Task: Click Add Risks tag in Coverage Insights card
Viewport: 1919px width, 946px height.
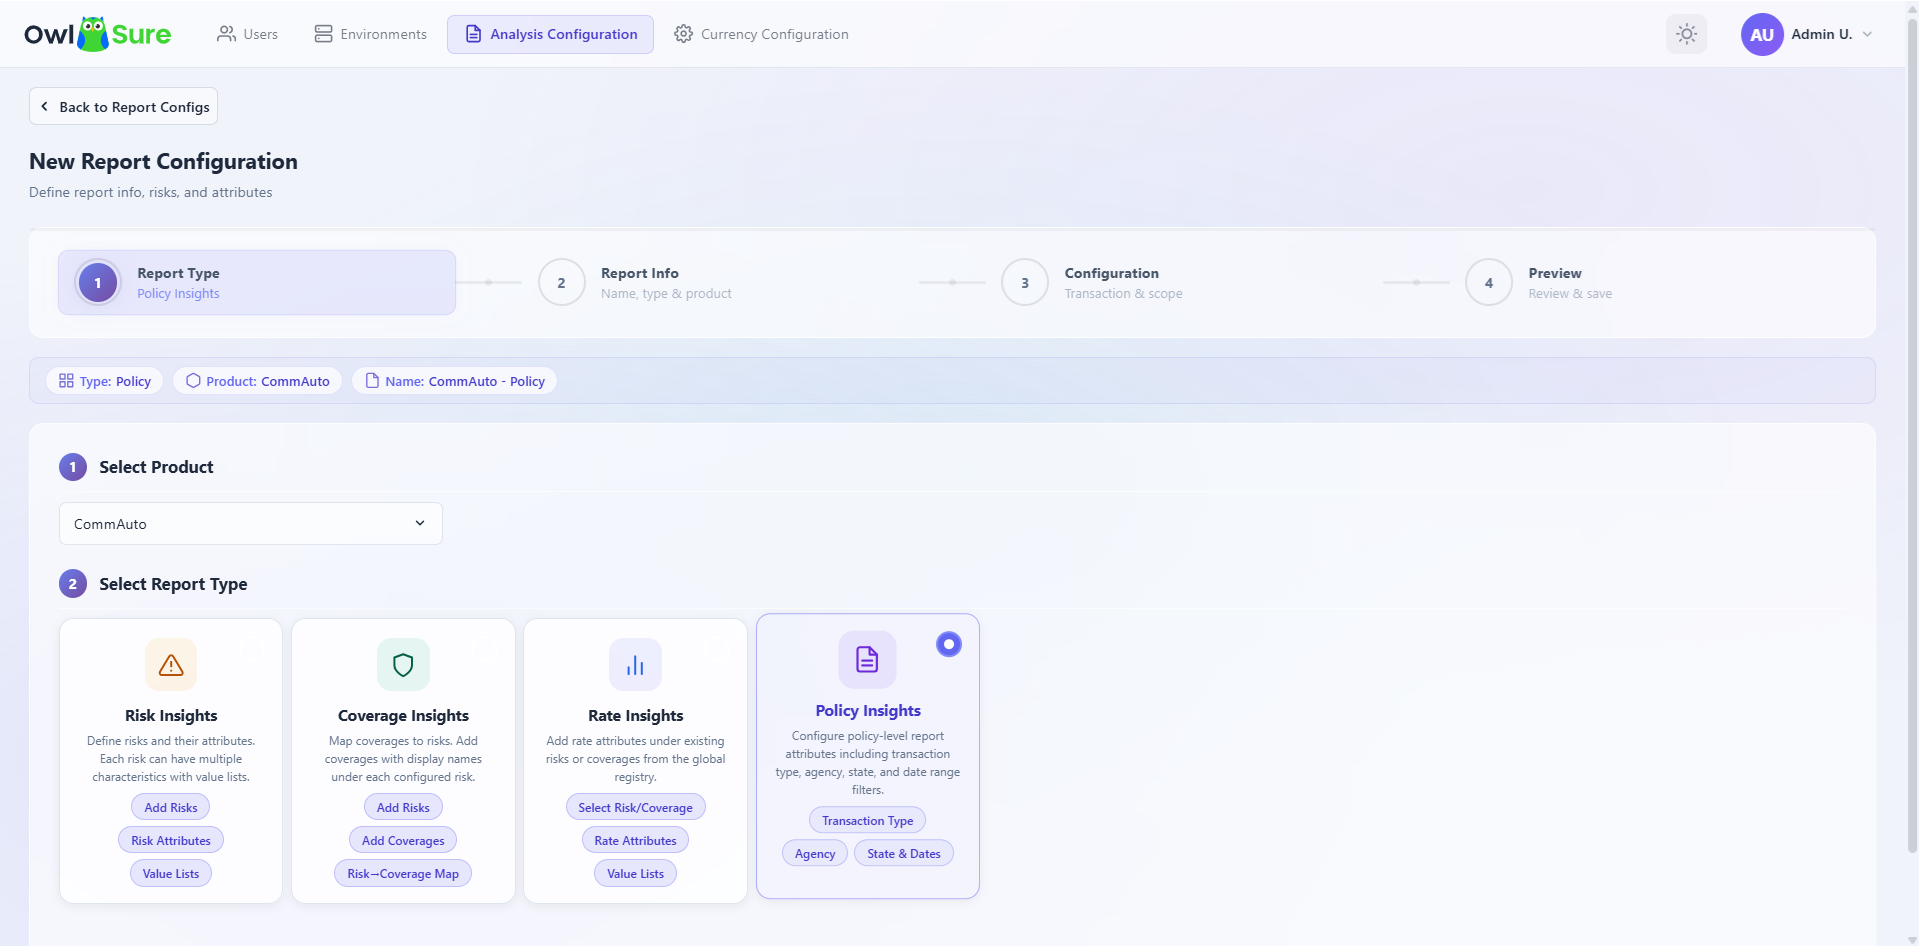Action: [403, 808]
